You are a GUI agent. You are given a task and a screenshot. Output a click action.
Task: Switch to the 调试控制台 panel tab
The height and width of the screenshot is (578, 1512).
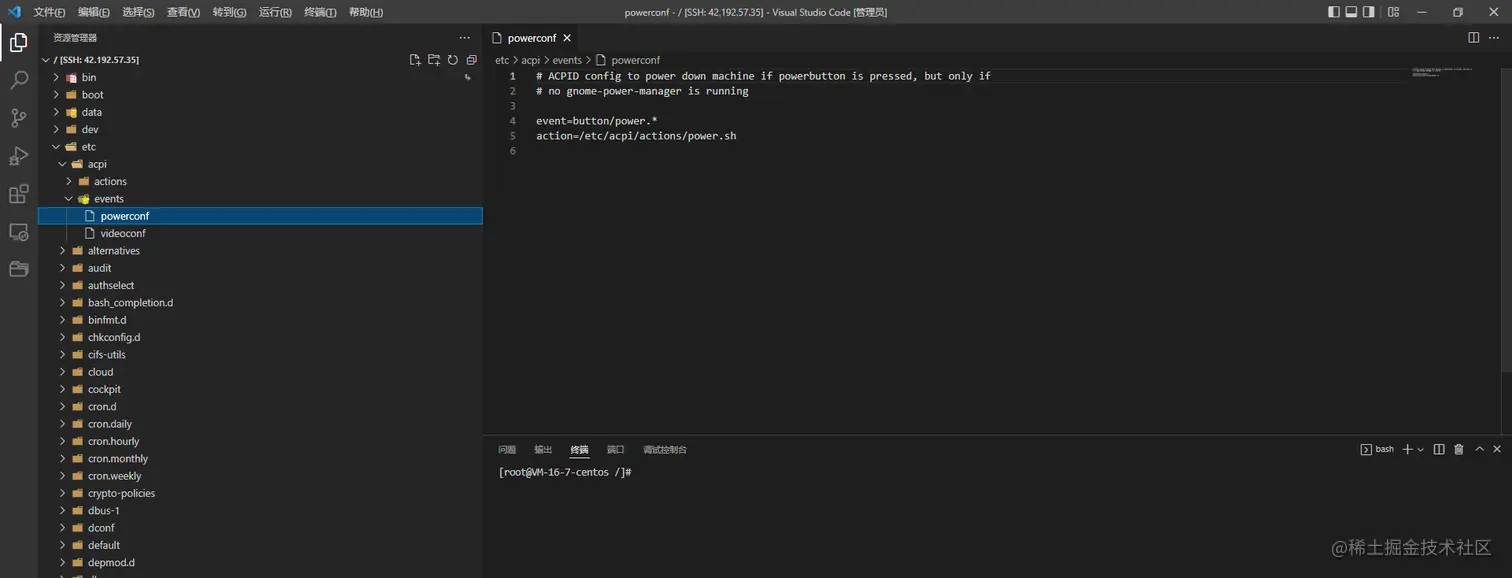665,450
